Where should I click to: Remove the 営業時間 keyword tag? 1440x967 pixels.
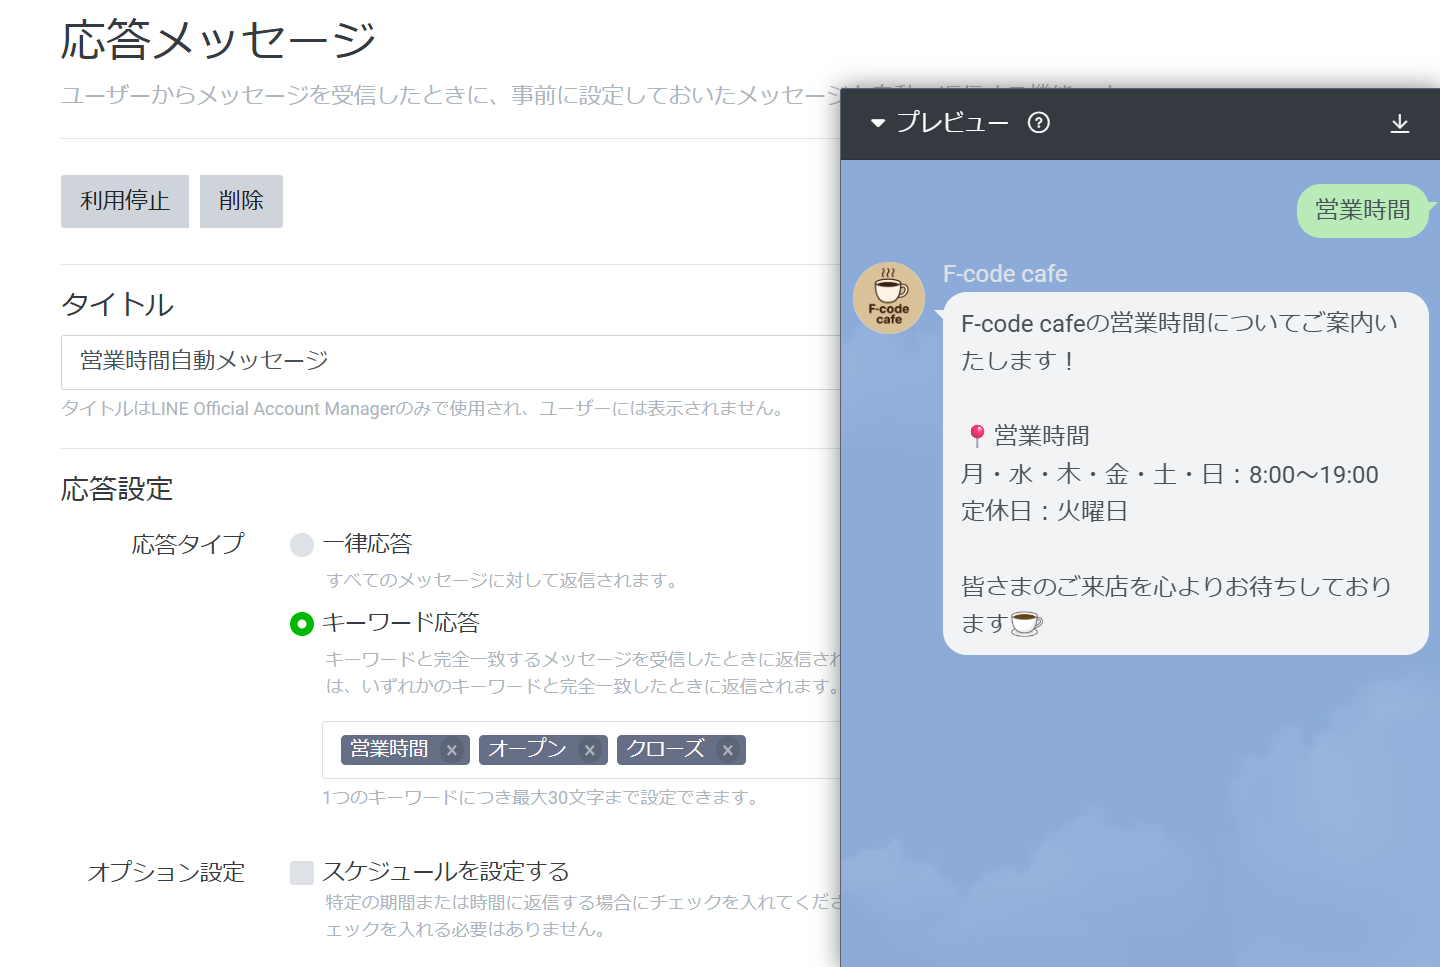point(452,750)
